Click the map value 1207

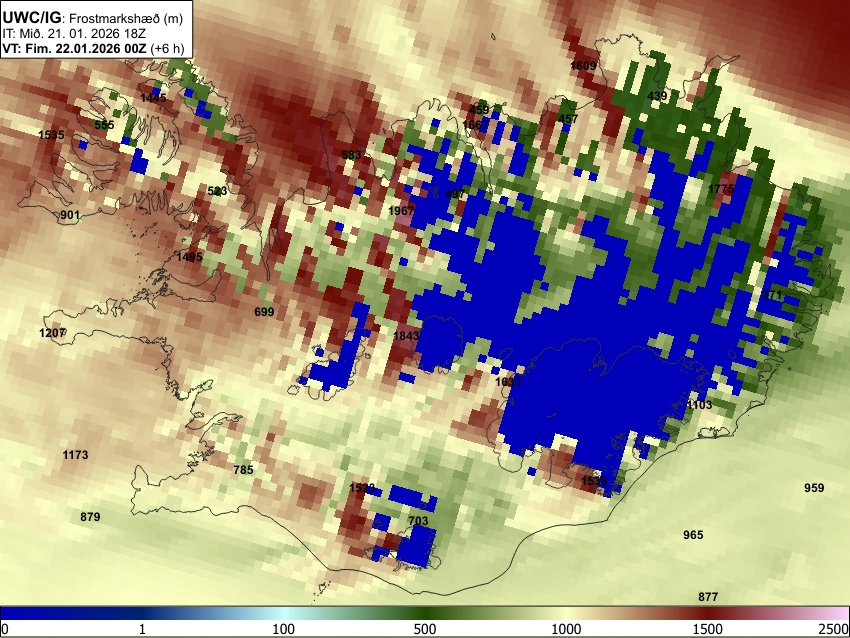(x=53, y=333)
